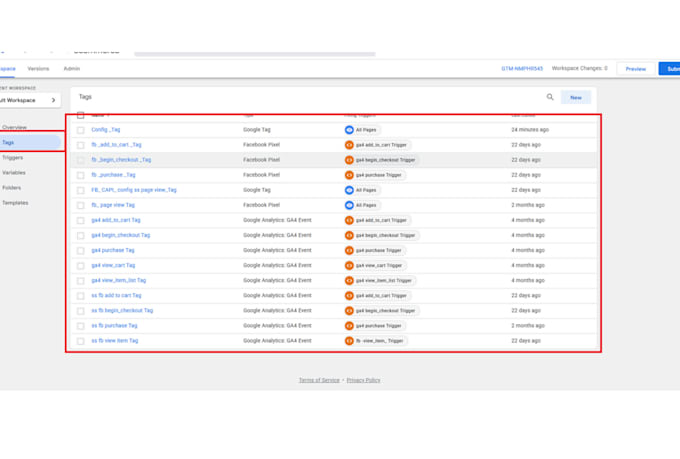Click trigger icon in ga4 purchase Tag row
This screenshot has height=459, width=680.
tap(349, 250)
